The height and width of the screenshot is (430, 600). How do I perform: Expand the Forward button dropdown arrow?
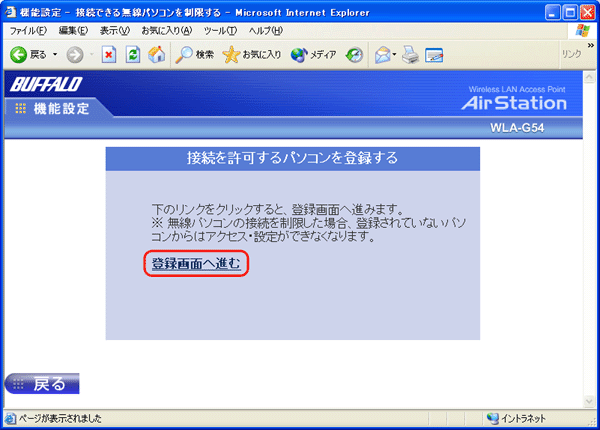[91, 54]
